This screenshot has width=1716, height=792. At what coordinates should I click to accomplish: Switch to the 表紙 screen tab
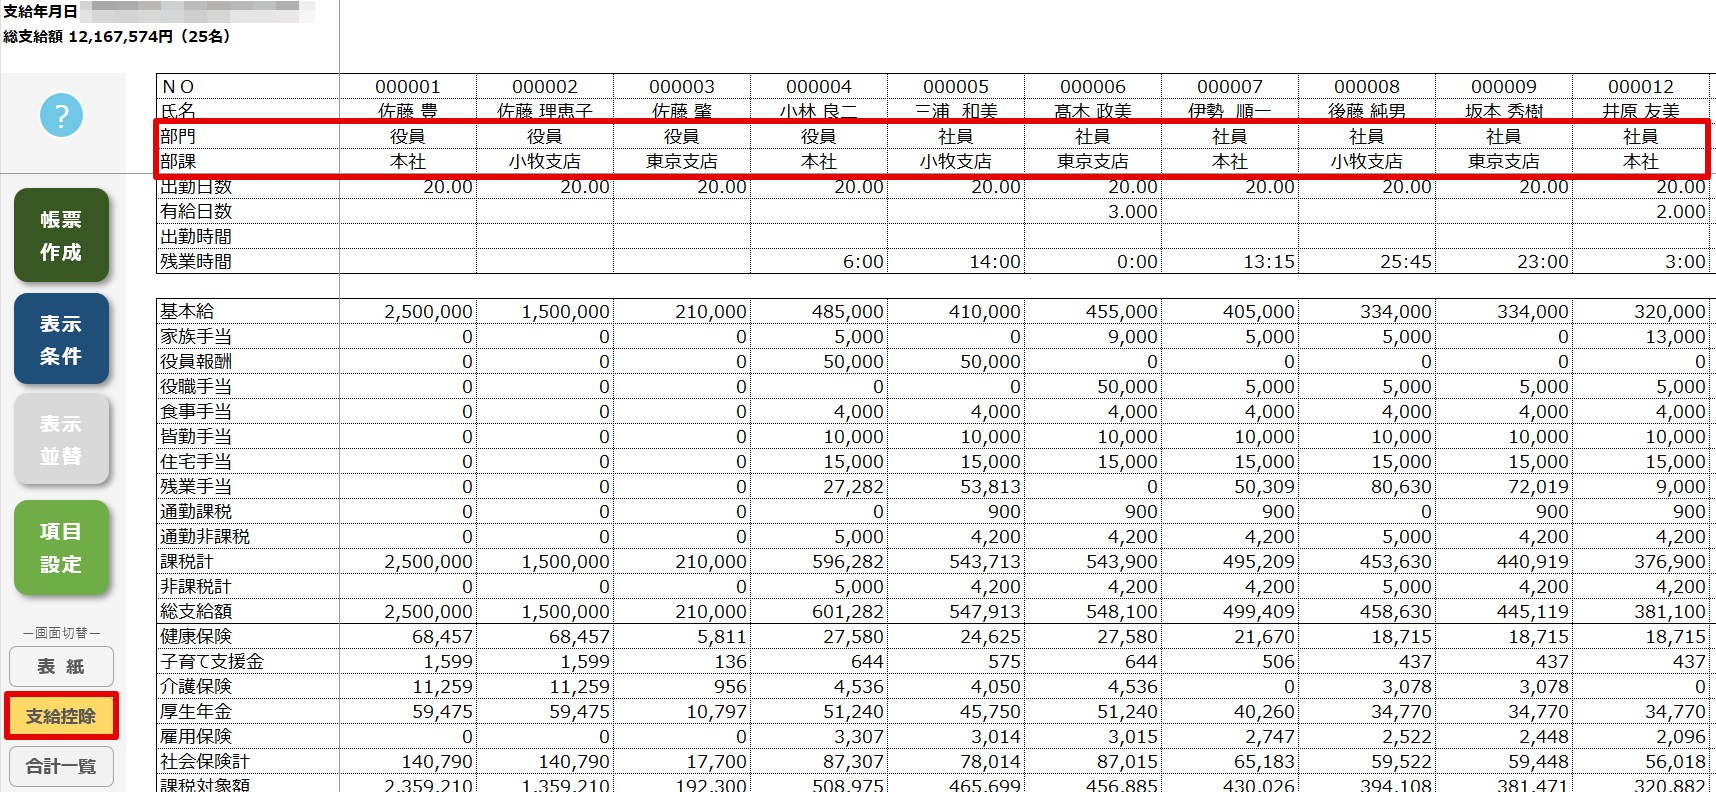coord(61,666)
